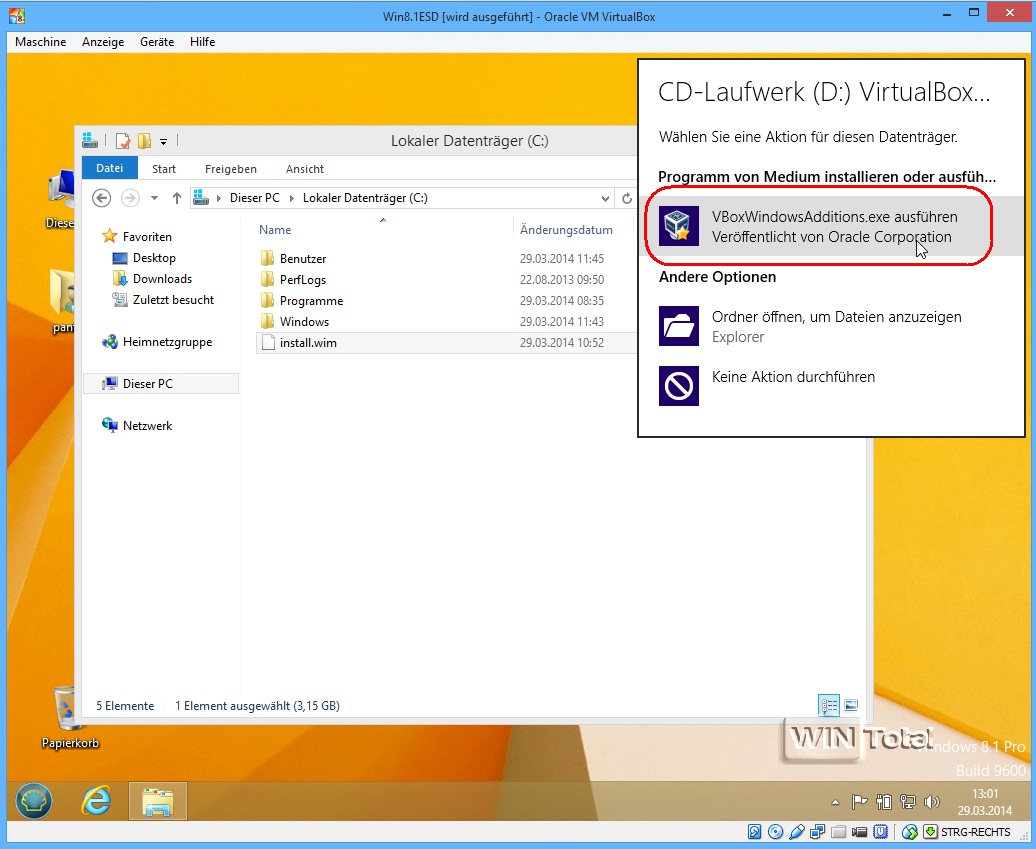Screen dimensions: 1036x849
Task: Open the Geräte menu
Action: [x=157, y=42]
